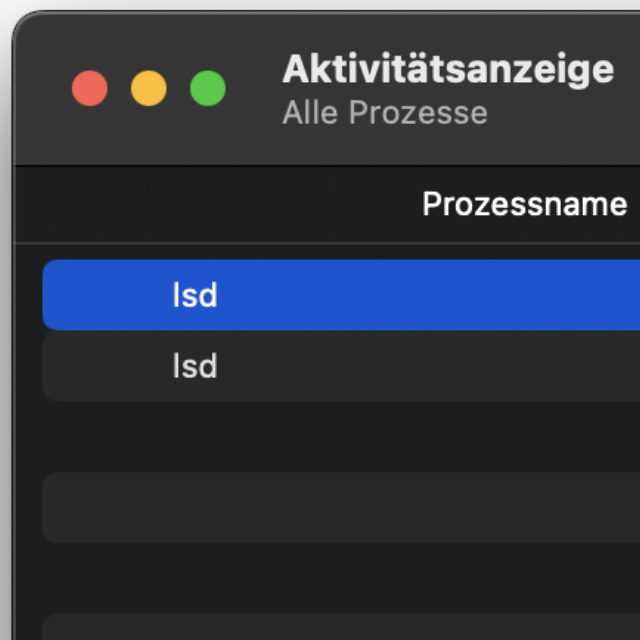
Task: Click blank icon space left of second lsd
Action: pos(110,366)
